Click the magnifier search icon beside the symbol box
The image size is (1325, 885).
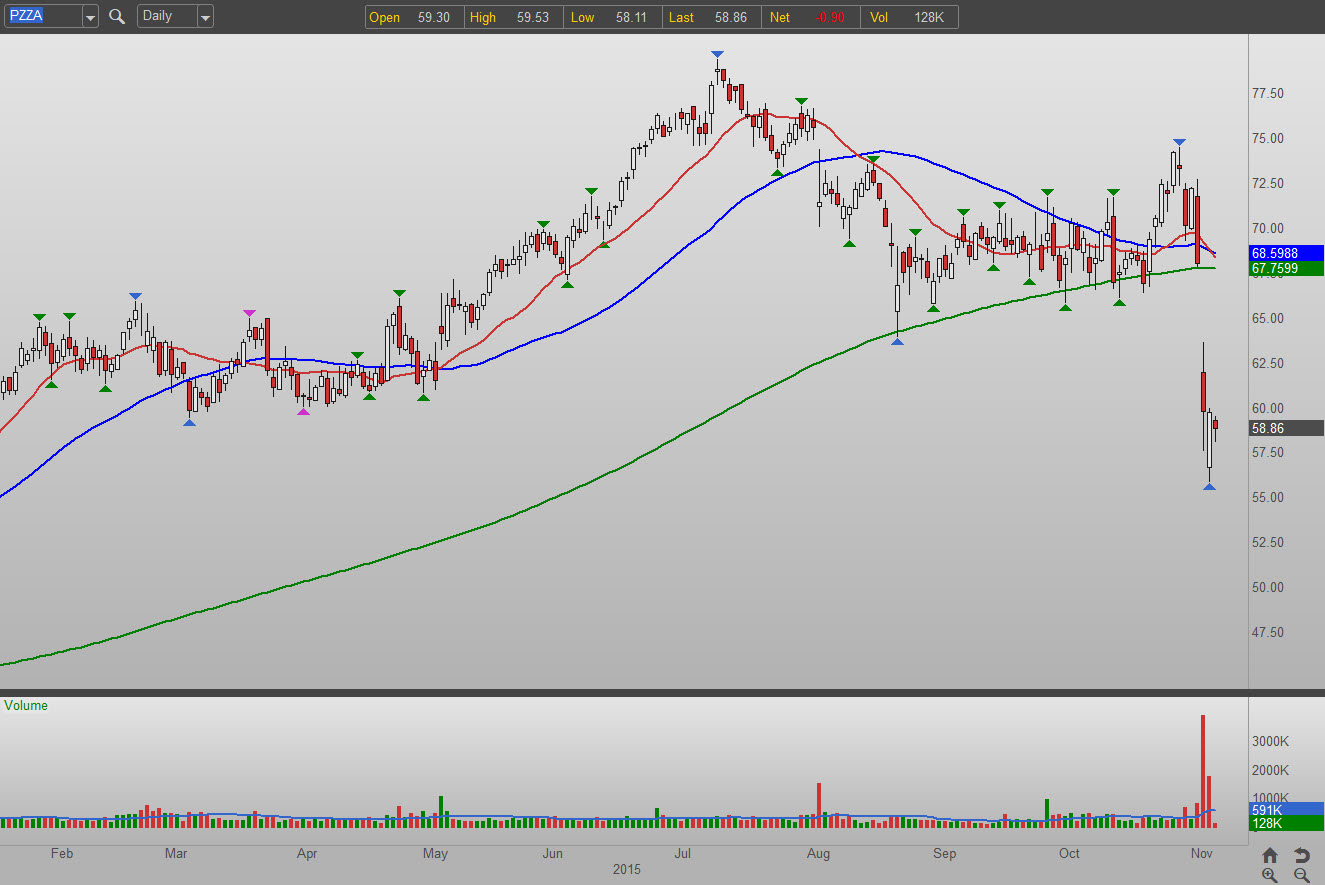tap(117, 16)
